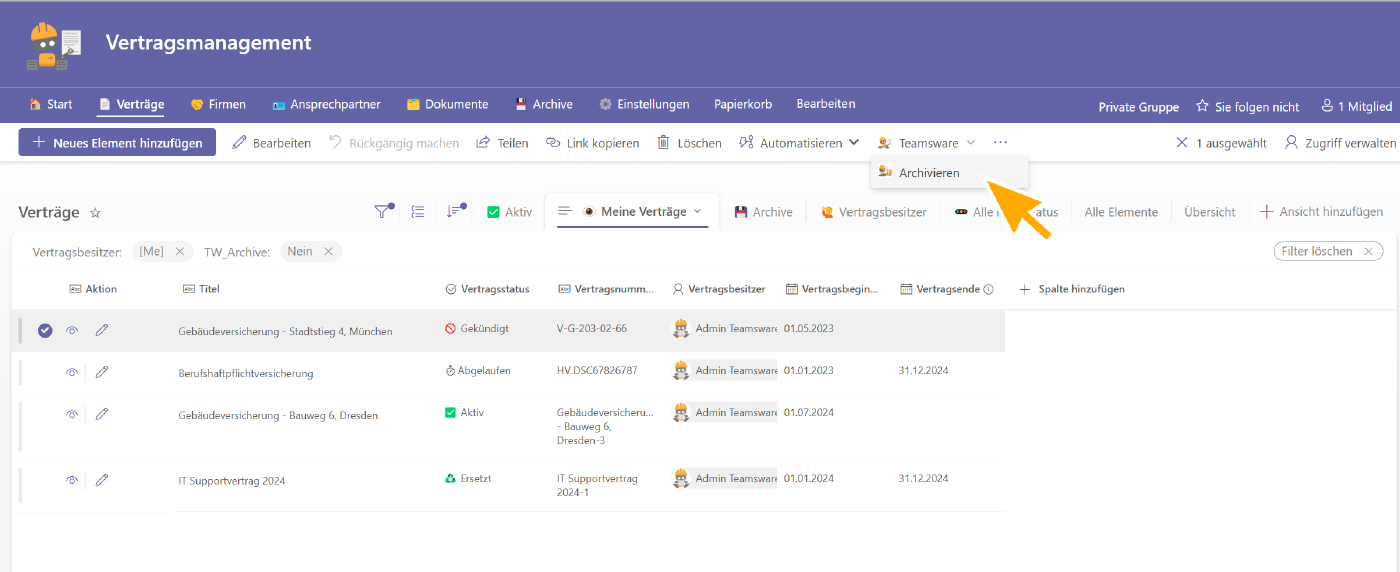Click the group-by list icon
This screenshot has width=1400, height=572.
tap(418, 211)
